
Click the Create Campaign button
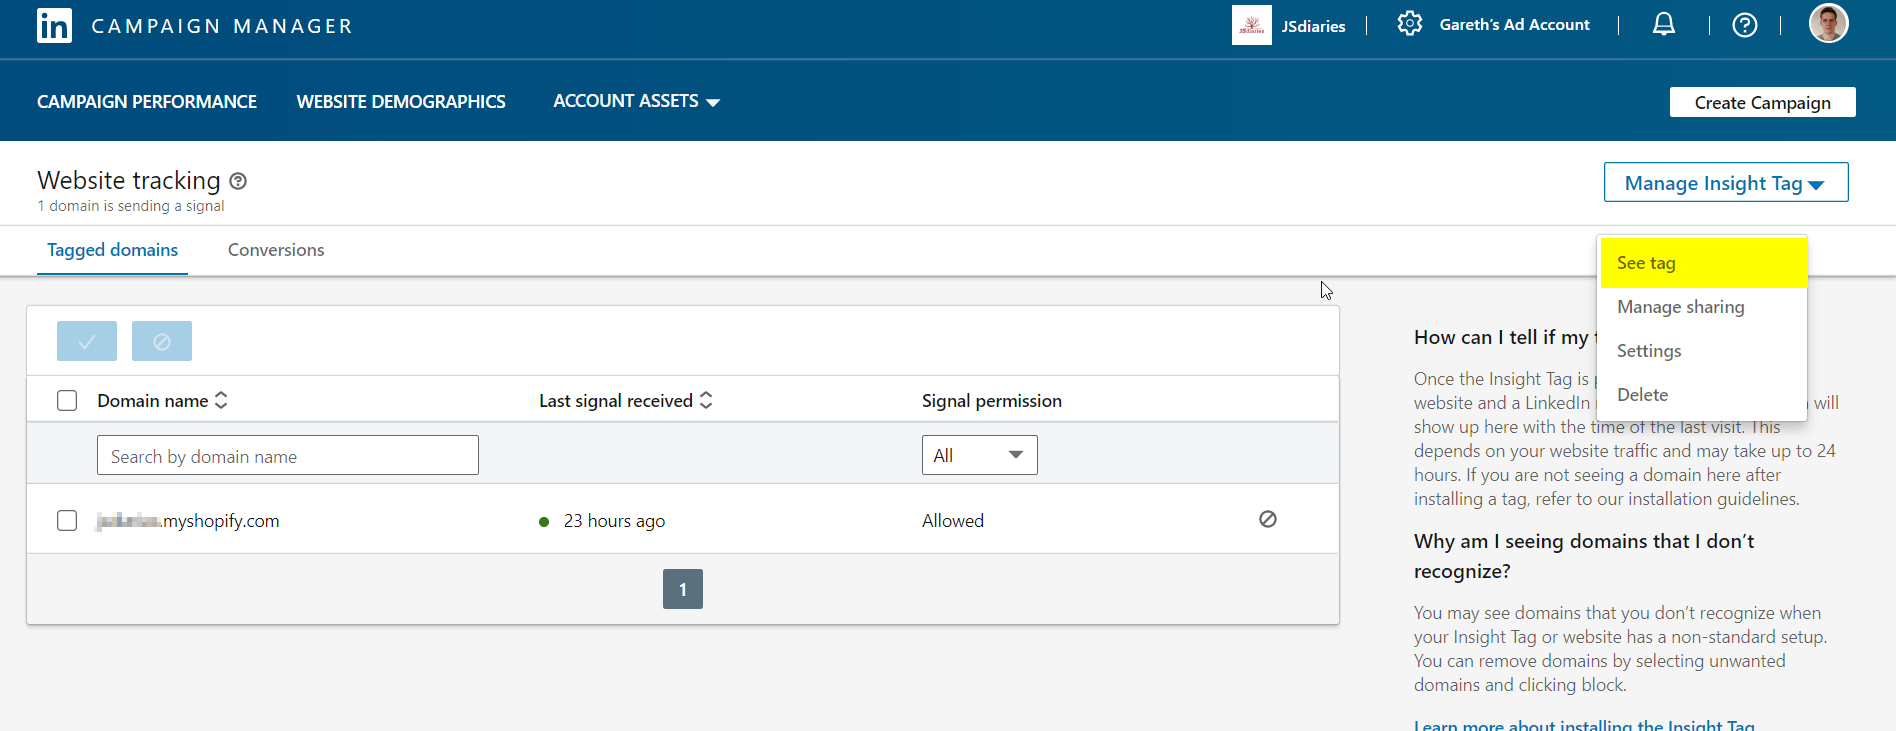1762,102
